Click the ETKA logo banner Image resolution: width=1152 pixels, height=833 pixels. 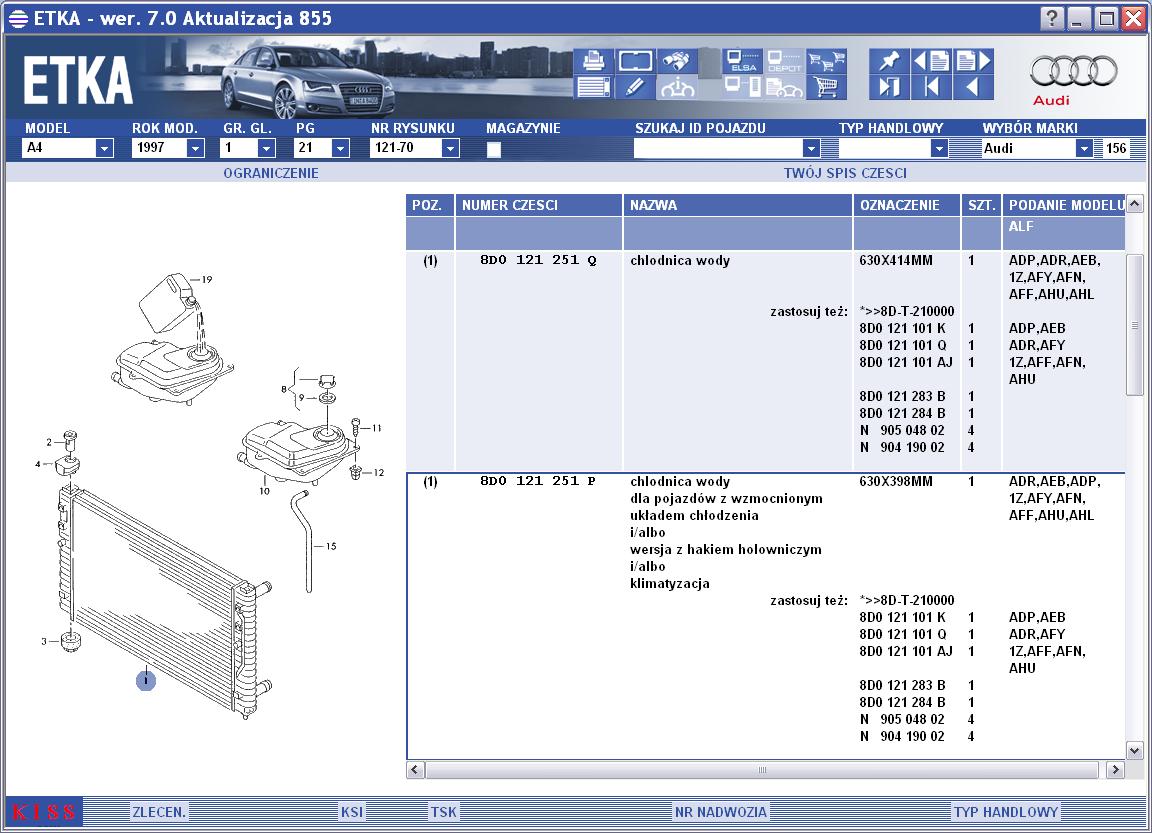click(78, 81)
